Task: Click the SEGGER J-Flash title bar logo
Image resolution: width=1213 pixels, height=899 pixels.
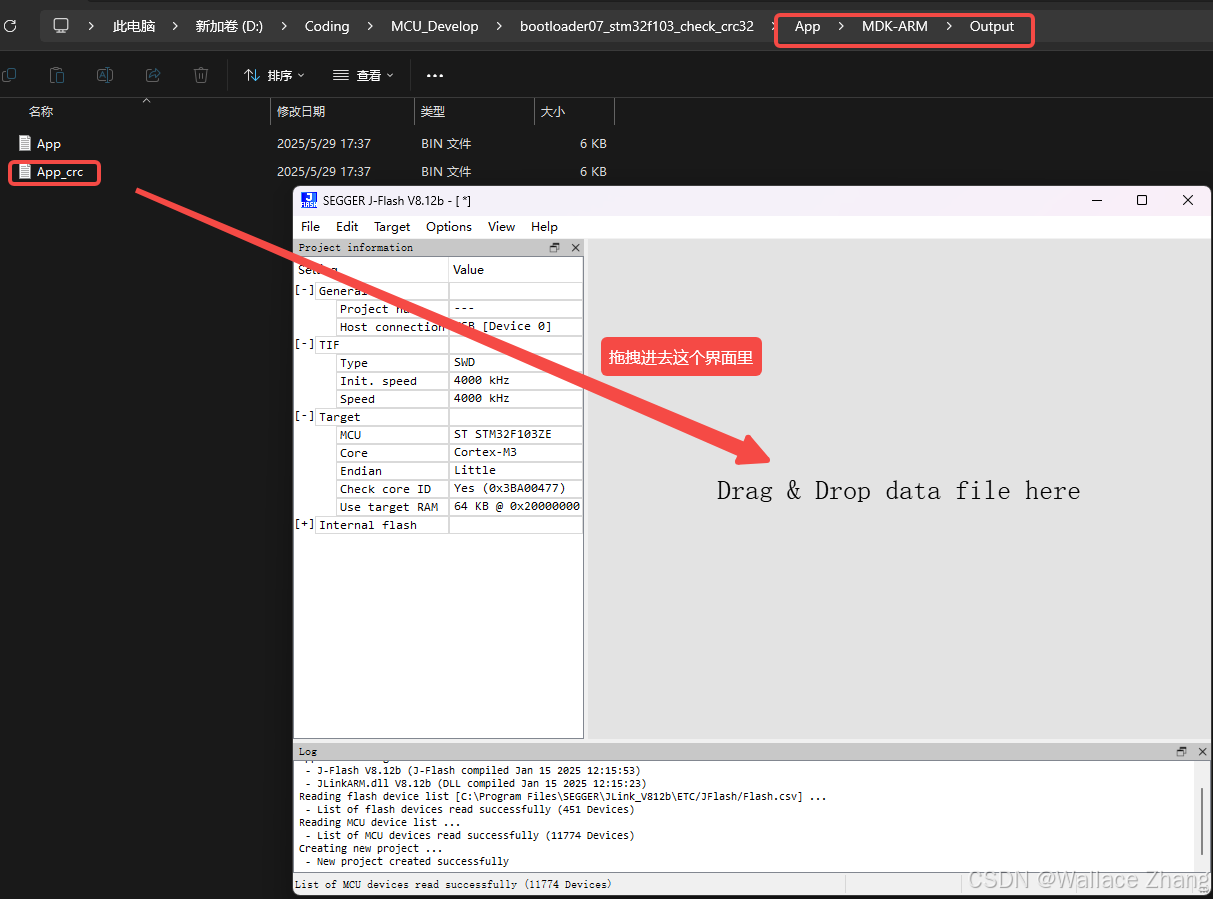Action: (309, 200)
